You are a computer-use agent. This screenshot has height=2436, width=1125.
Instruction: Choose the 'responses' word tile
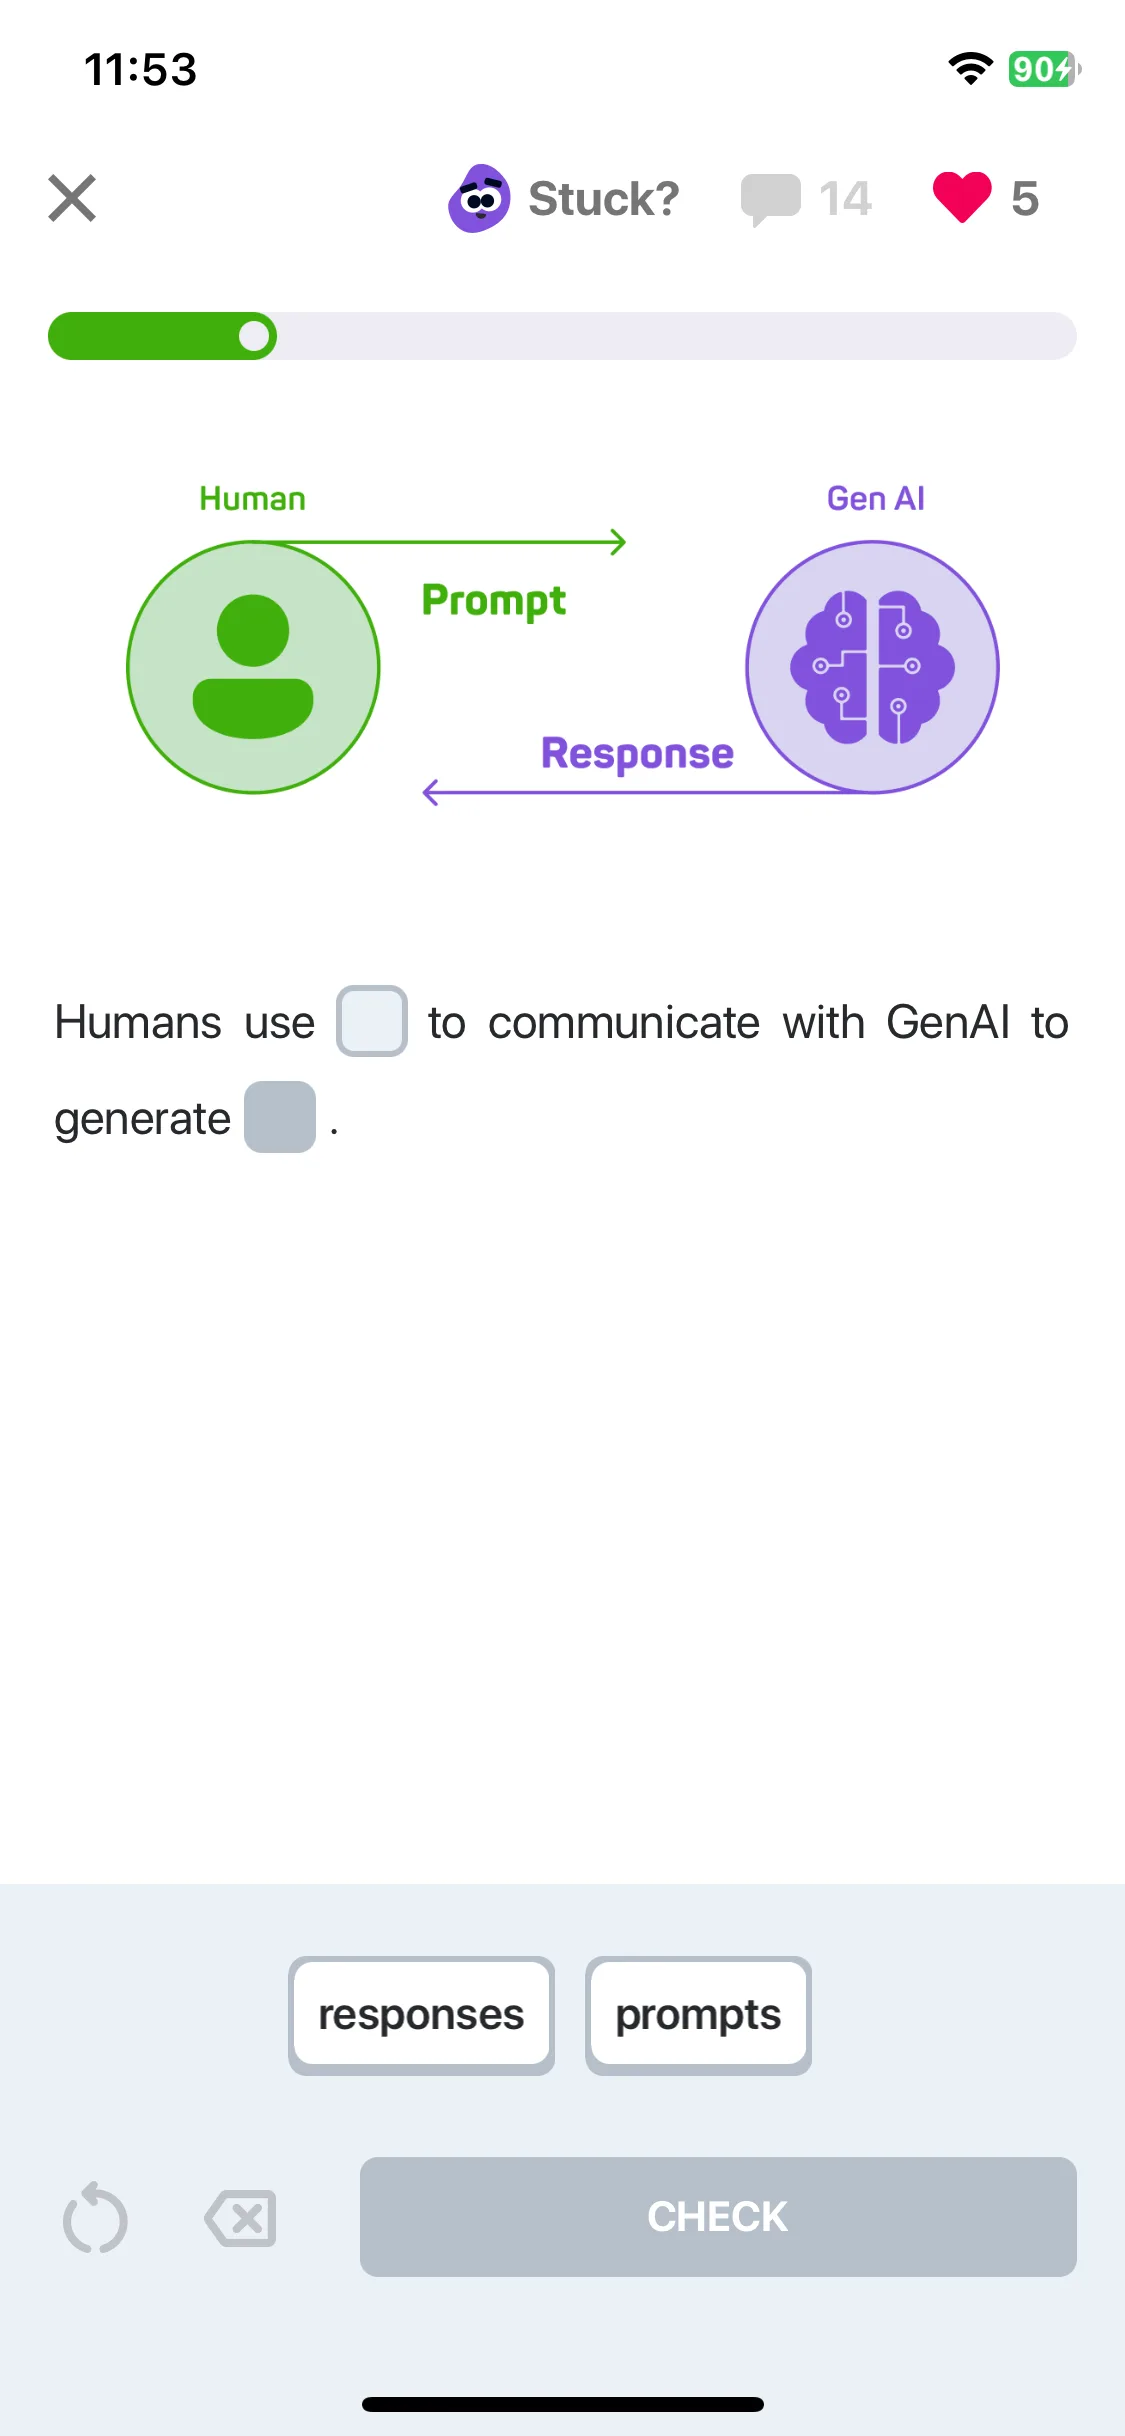tap(421, 2015)
